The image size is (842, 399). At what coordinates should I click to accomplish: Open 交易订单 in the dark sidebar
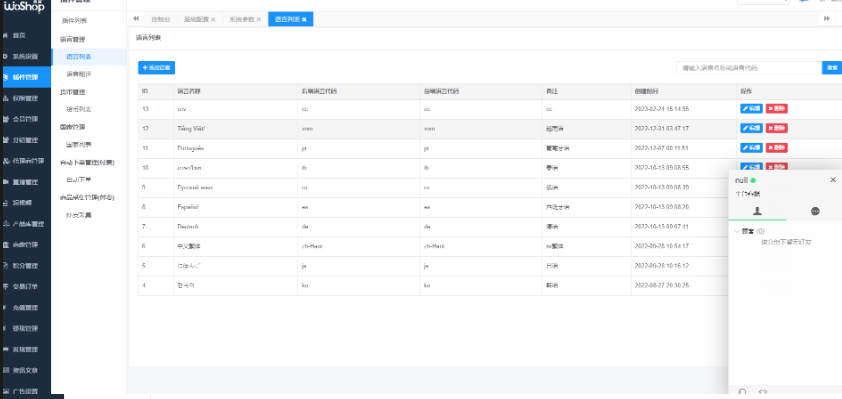click(x=25, y=286)
